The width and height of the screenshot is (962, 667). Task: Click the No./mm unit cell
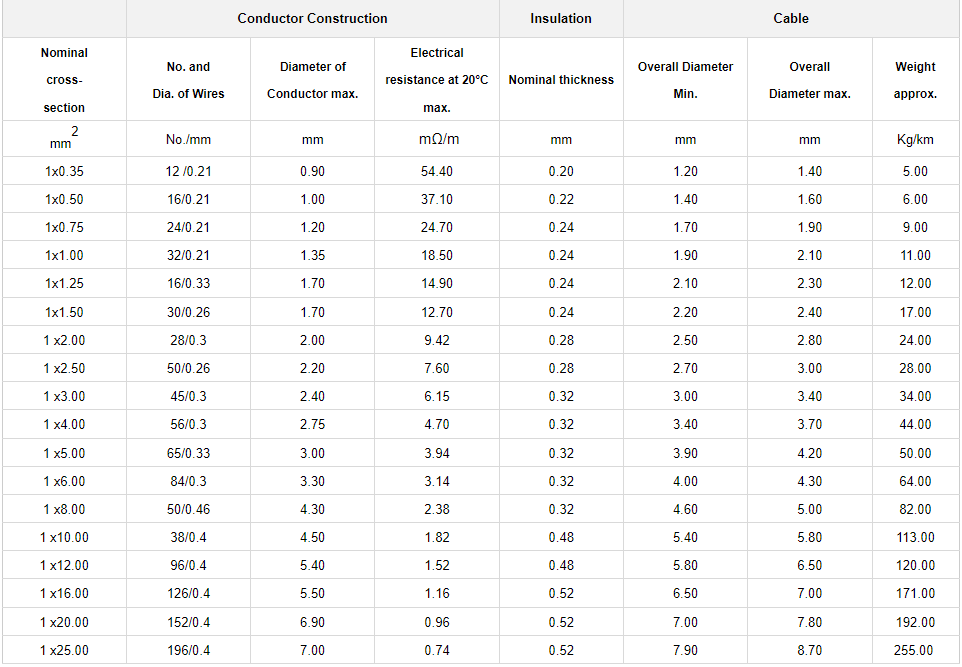pyautogui.click(x=188, y=140)
